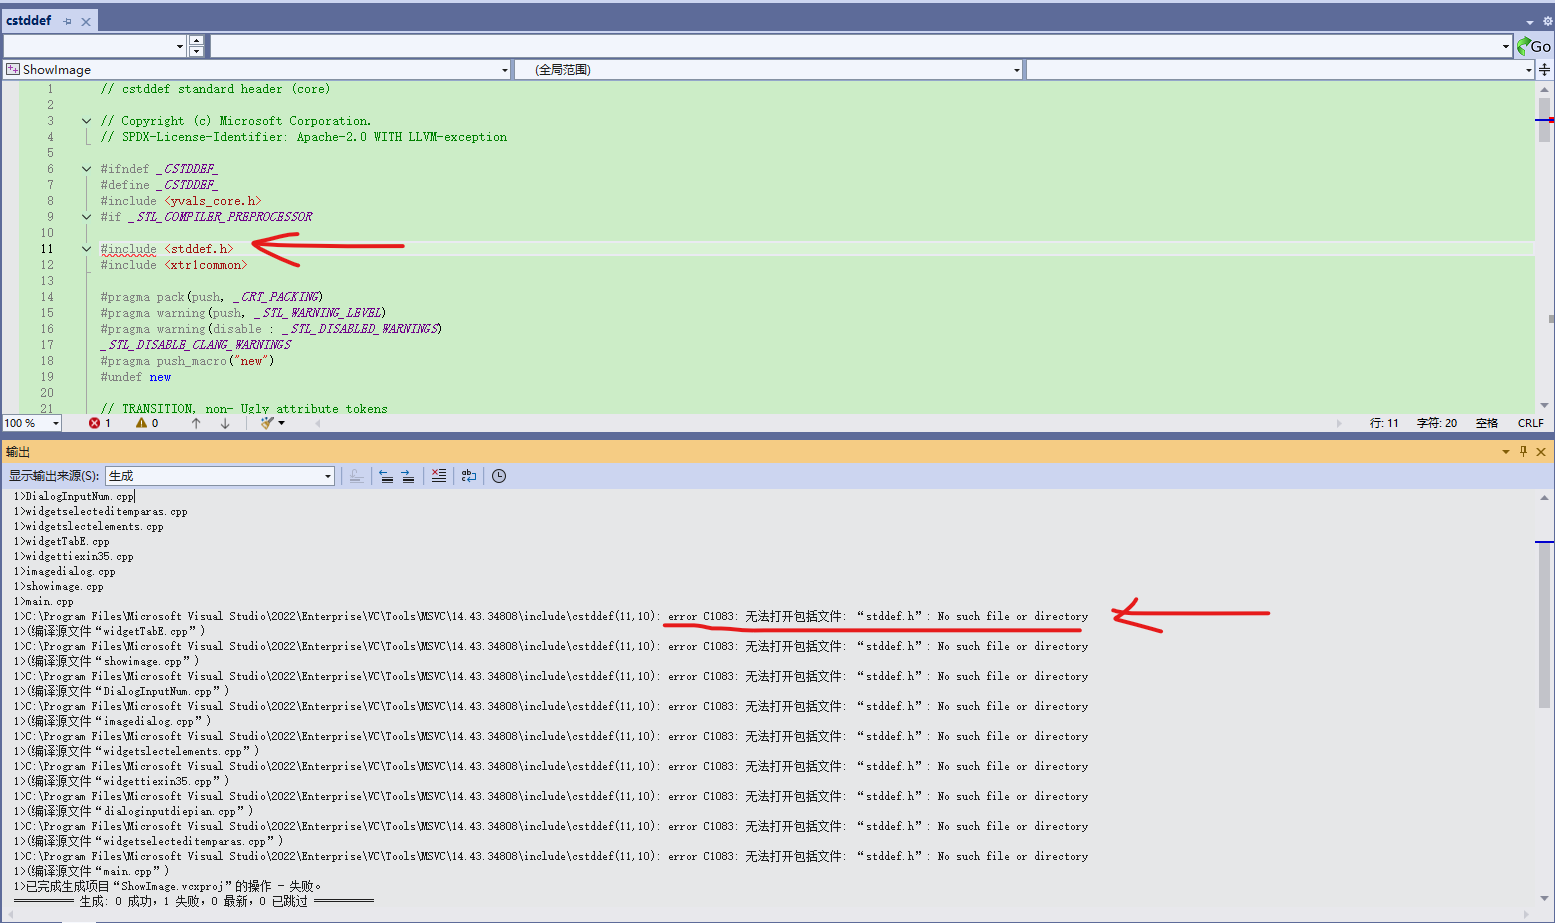
Task: Select the cstddef document tab
Action: point(29,21)
